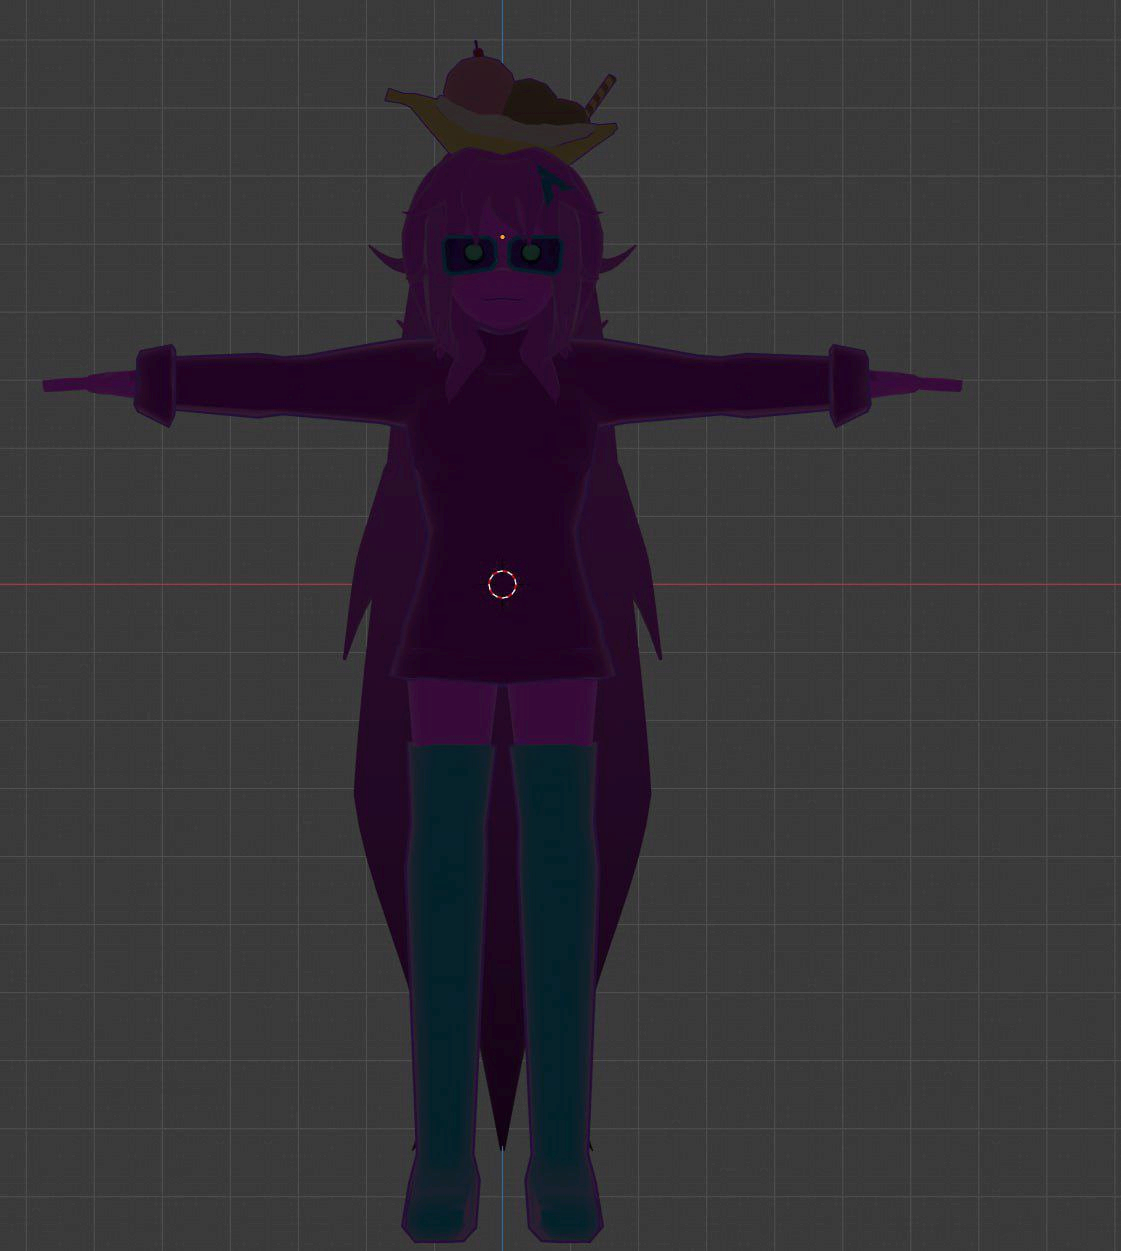1121x1251 pixels.
Task: Click the orange origin dot between the eyes
Action: click(x=502, y=238)
